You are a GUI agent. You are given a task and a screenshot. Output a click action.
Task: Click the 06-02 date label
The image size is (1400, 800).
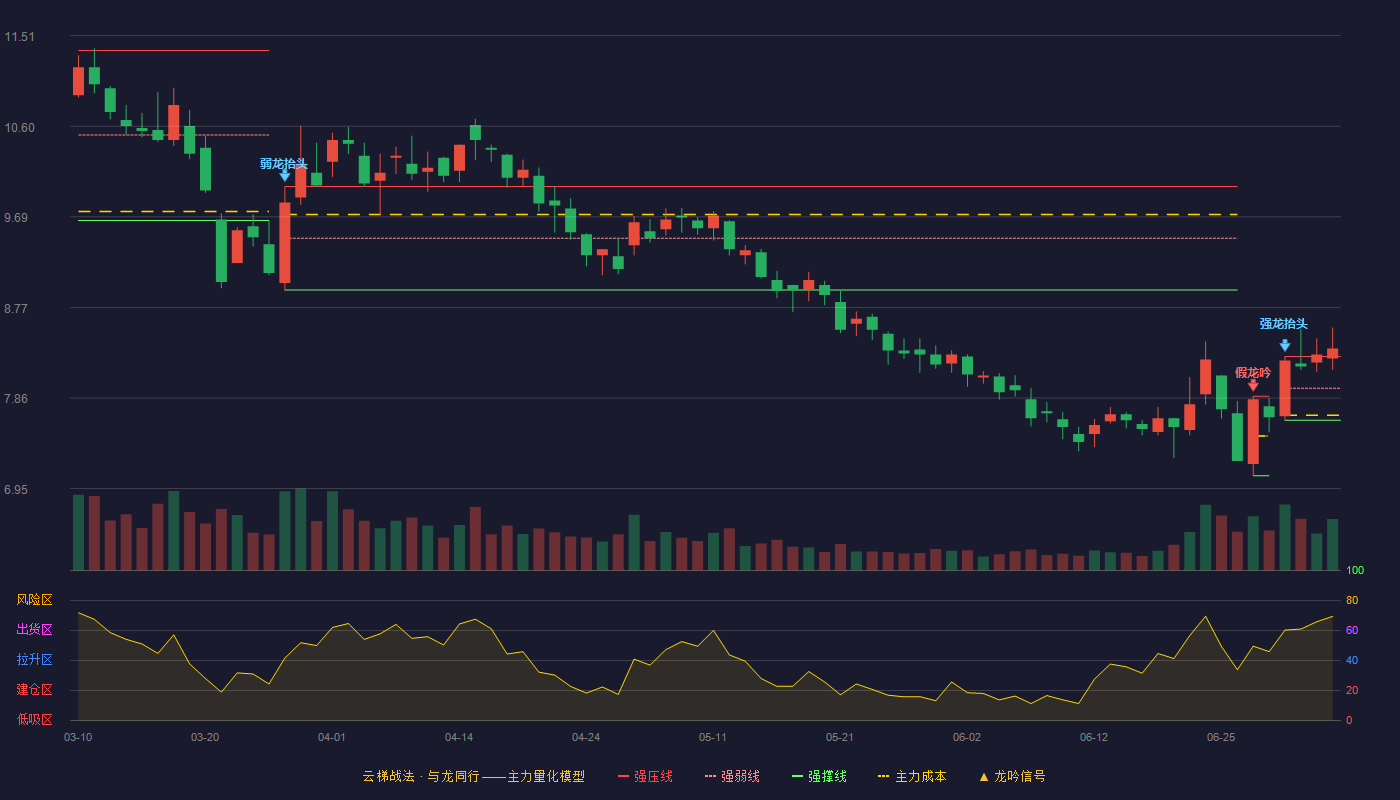(x=967, y=737)
